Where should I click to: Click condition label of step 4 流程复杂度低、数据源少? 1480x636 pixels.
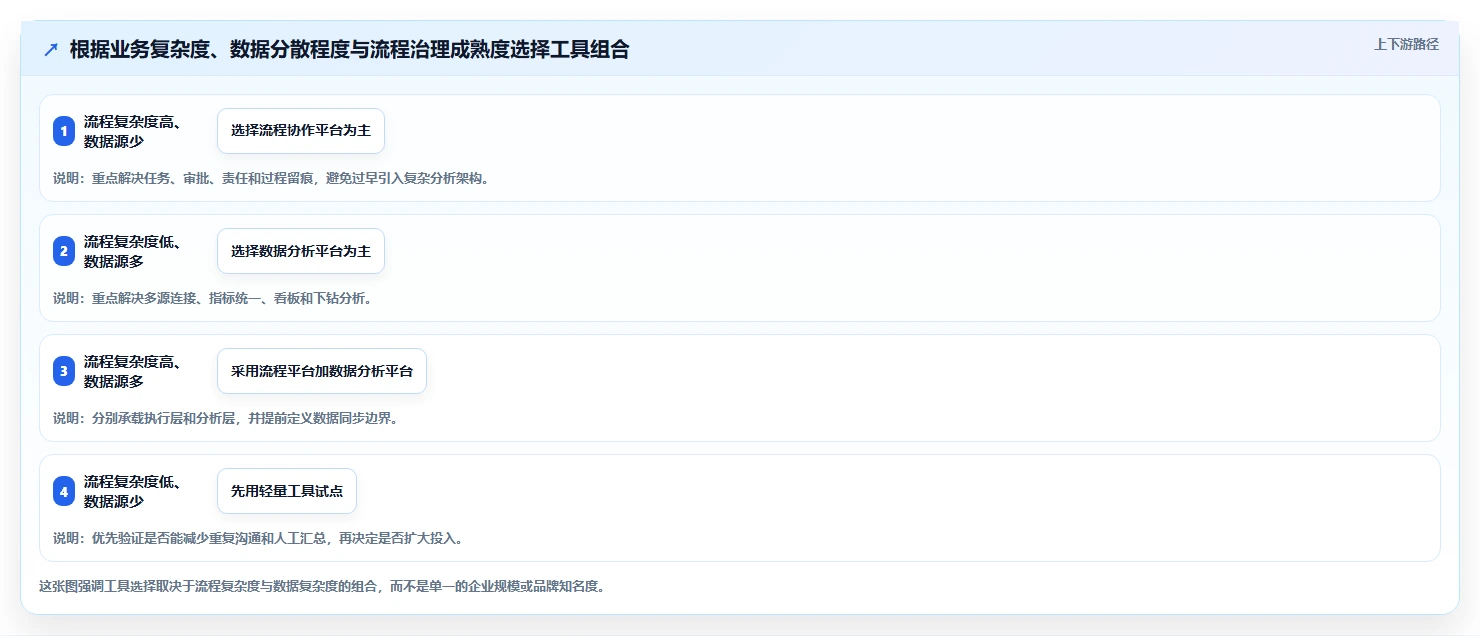[133, 491]
